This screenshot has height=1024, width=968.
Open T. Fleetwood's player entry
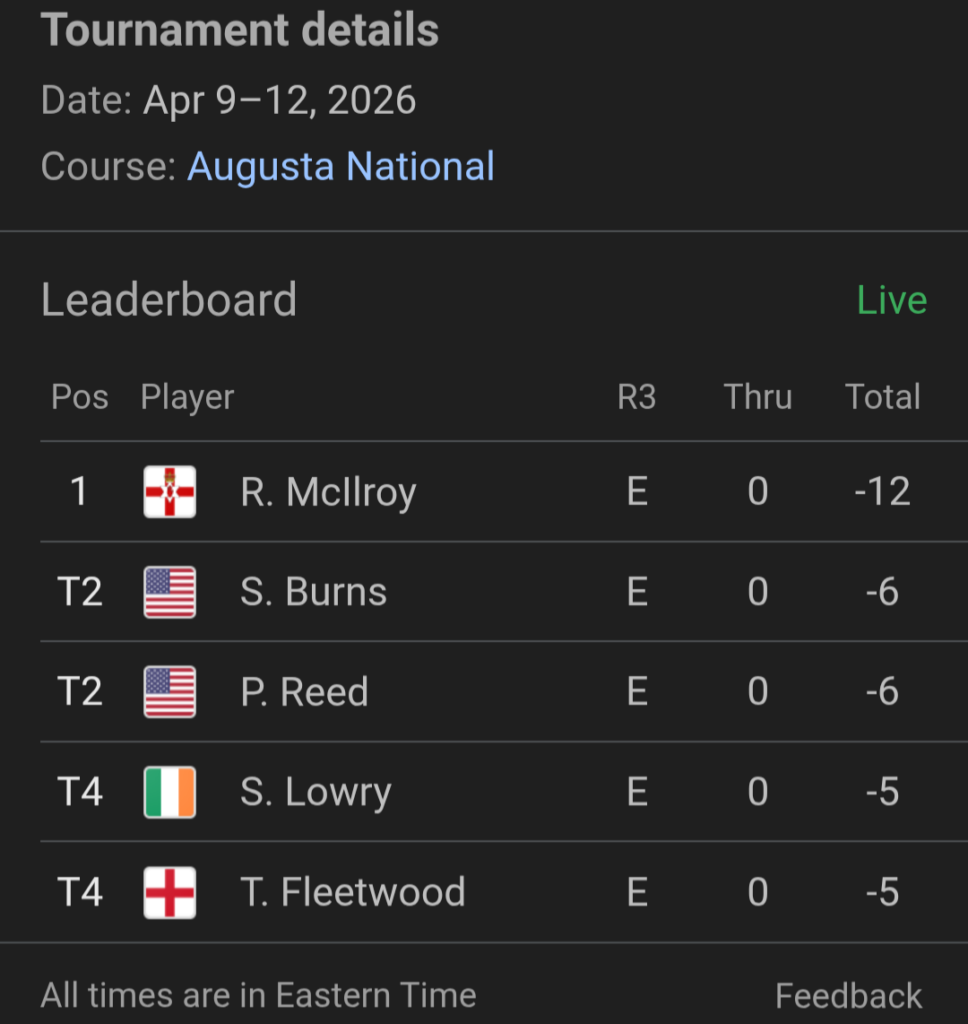coord(352,892)
